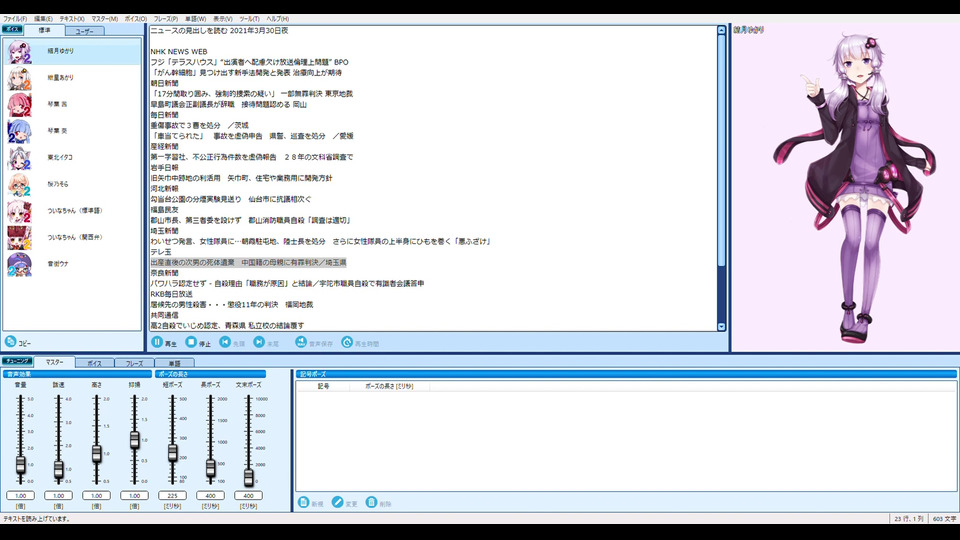
Task: Click the highlighted line ending 埼玉県
Action: pyautogui.click(x=249, y=263)
